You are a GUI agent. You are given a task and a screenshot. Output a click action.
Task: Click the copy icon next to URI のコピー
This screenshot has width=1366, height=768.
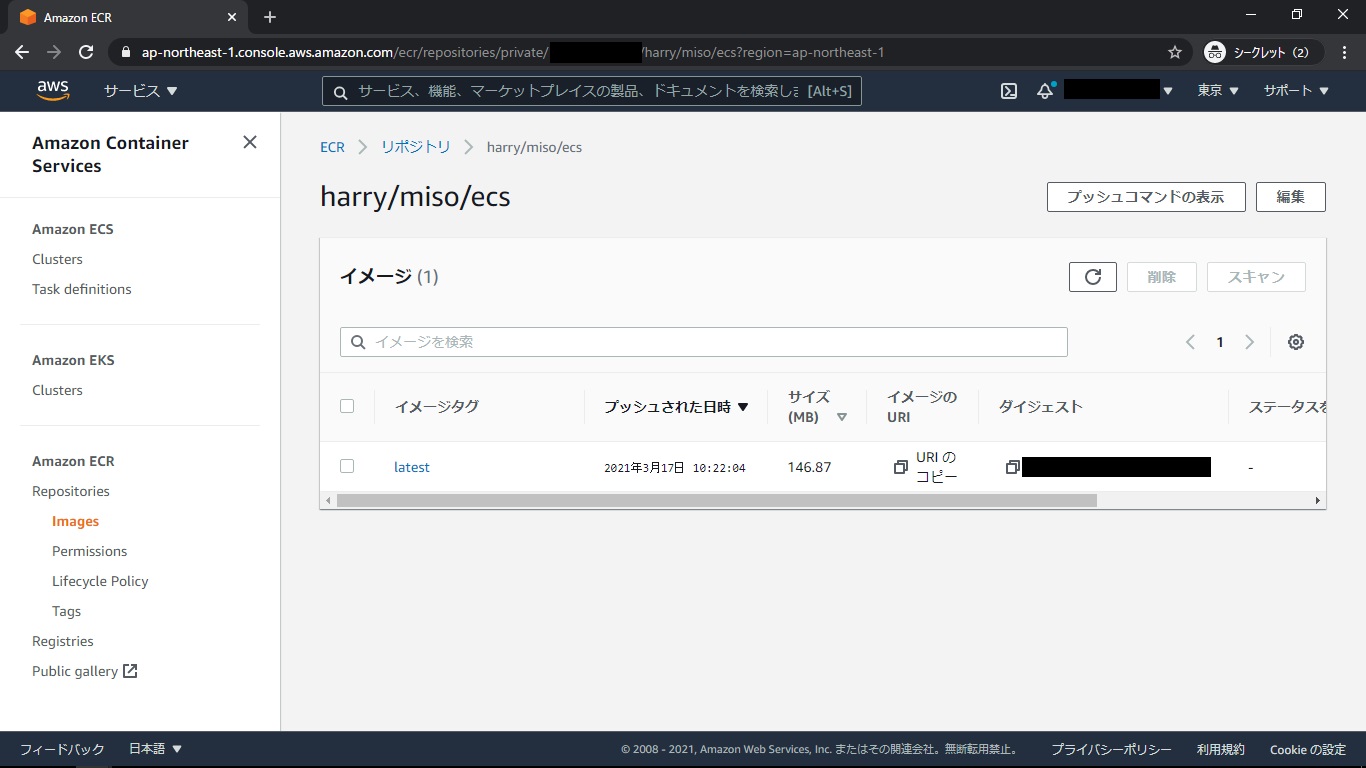(900, 467)
